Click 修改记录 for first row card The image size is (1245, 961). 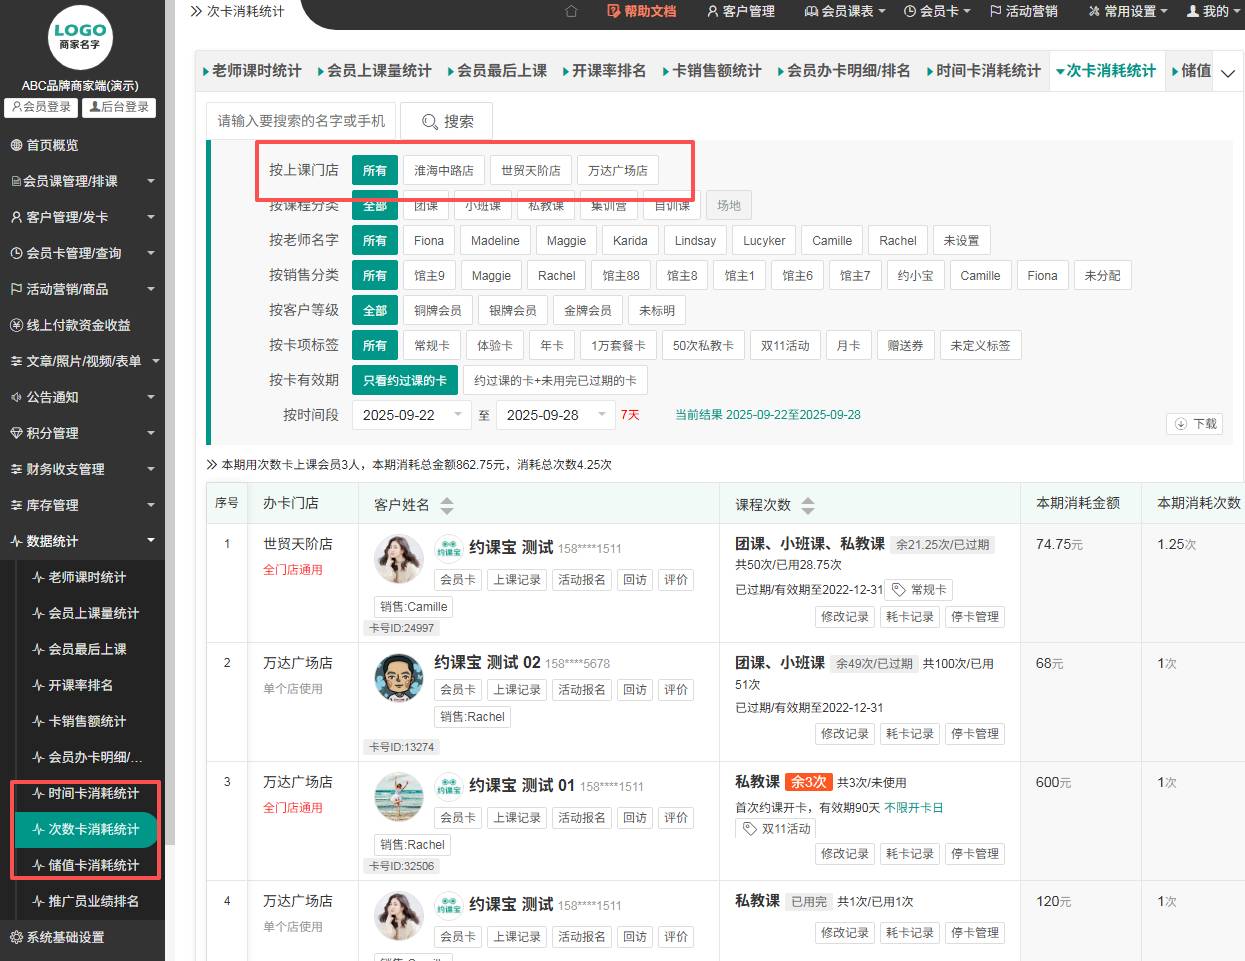[844, 617]
